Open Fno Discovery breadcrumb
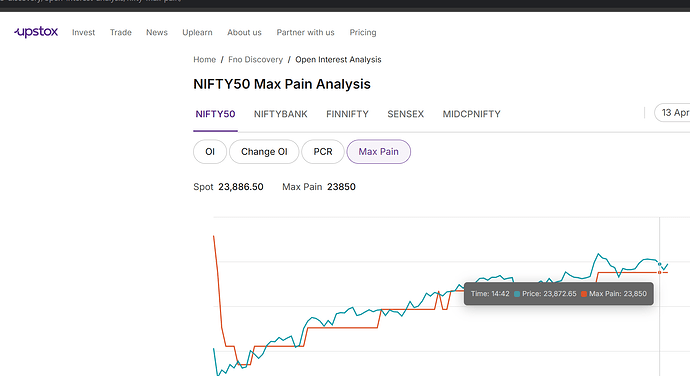This screenshot has height=376, width=690. coord(255,59)
